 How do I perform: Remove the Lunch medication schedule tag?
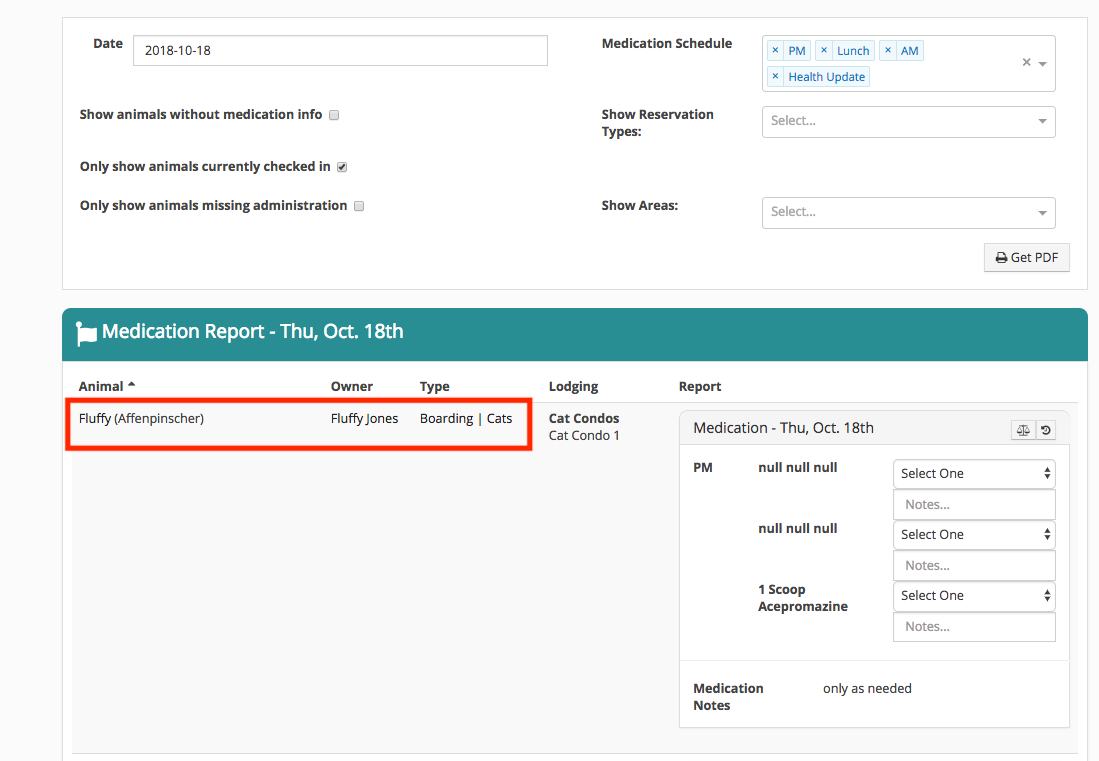click(x=823, y=49)
